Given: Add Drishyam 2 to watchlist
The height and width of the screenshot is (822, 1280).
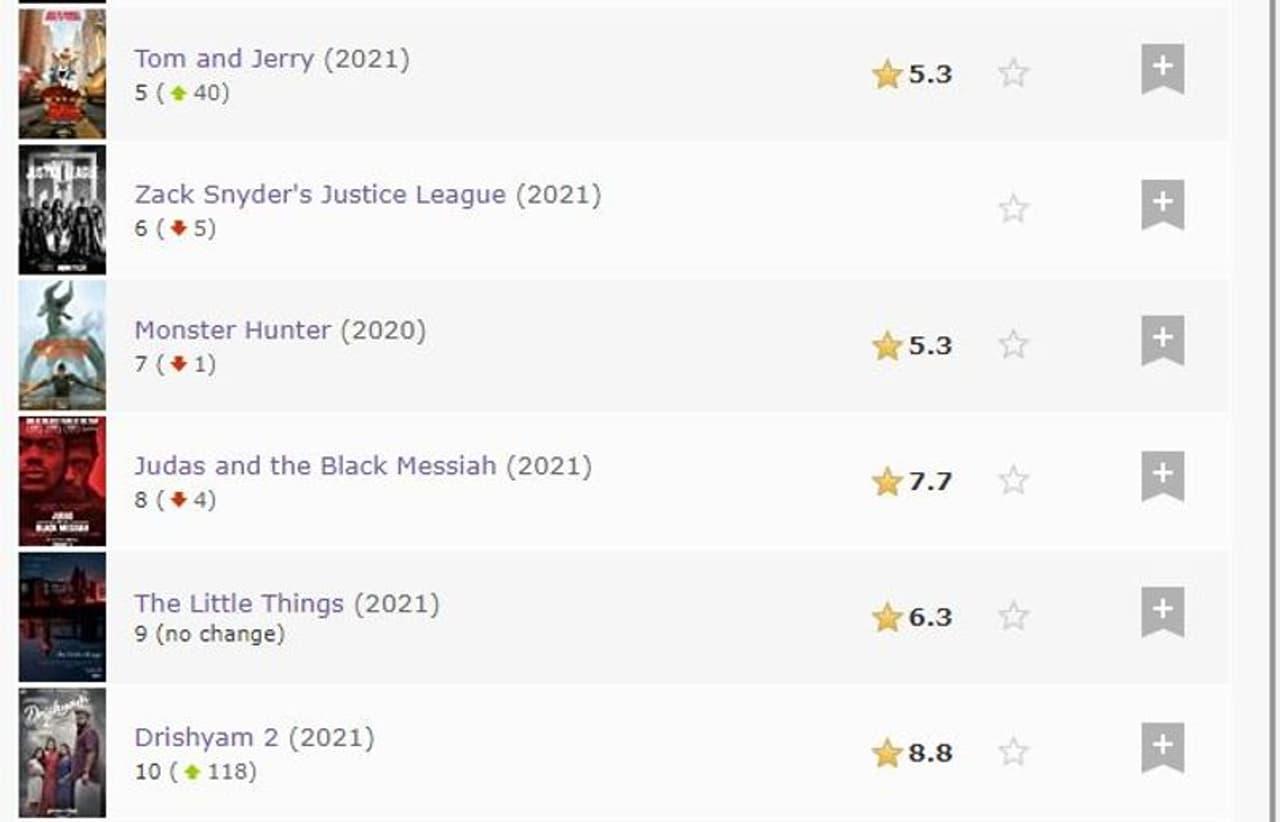Looking at the screenshot, I should [1162, 748].
